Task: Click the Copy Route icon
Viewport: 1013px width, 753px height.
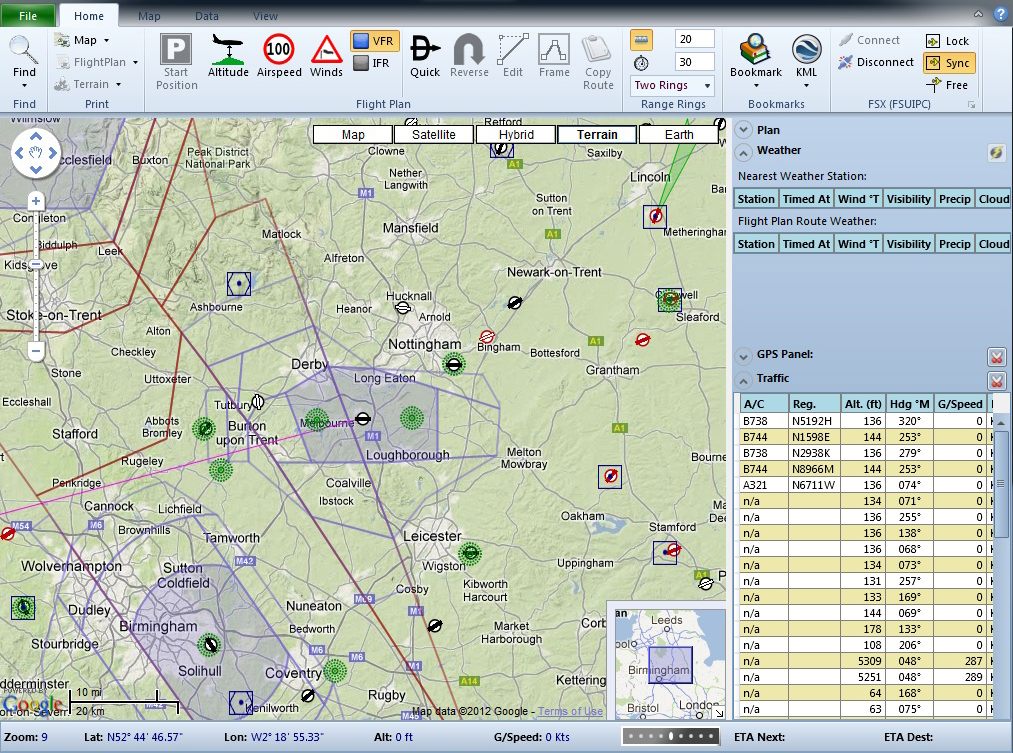Action: 598,61
